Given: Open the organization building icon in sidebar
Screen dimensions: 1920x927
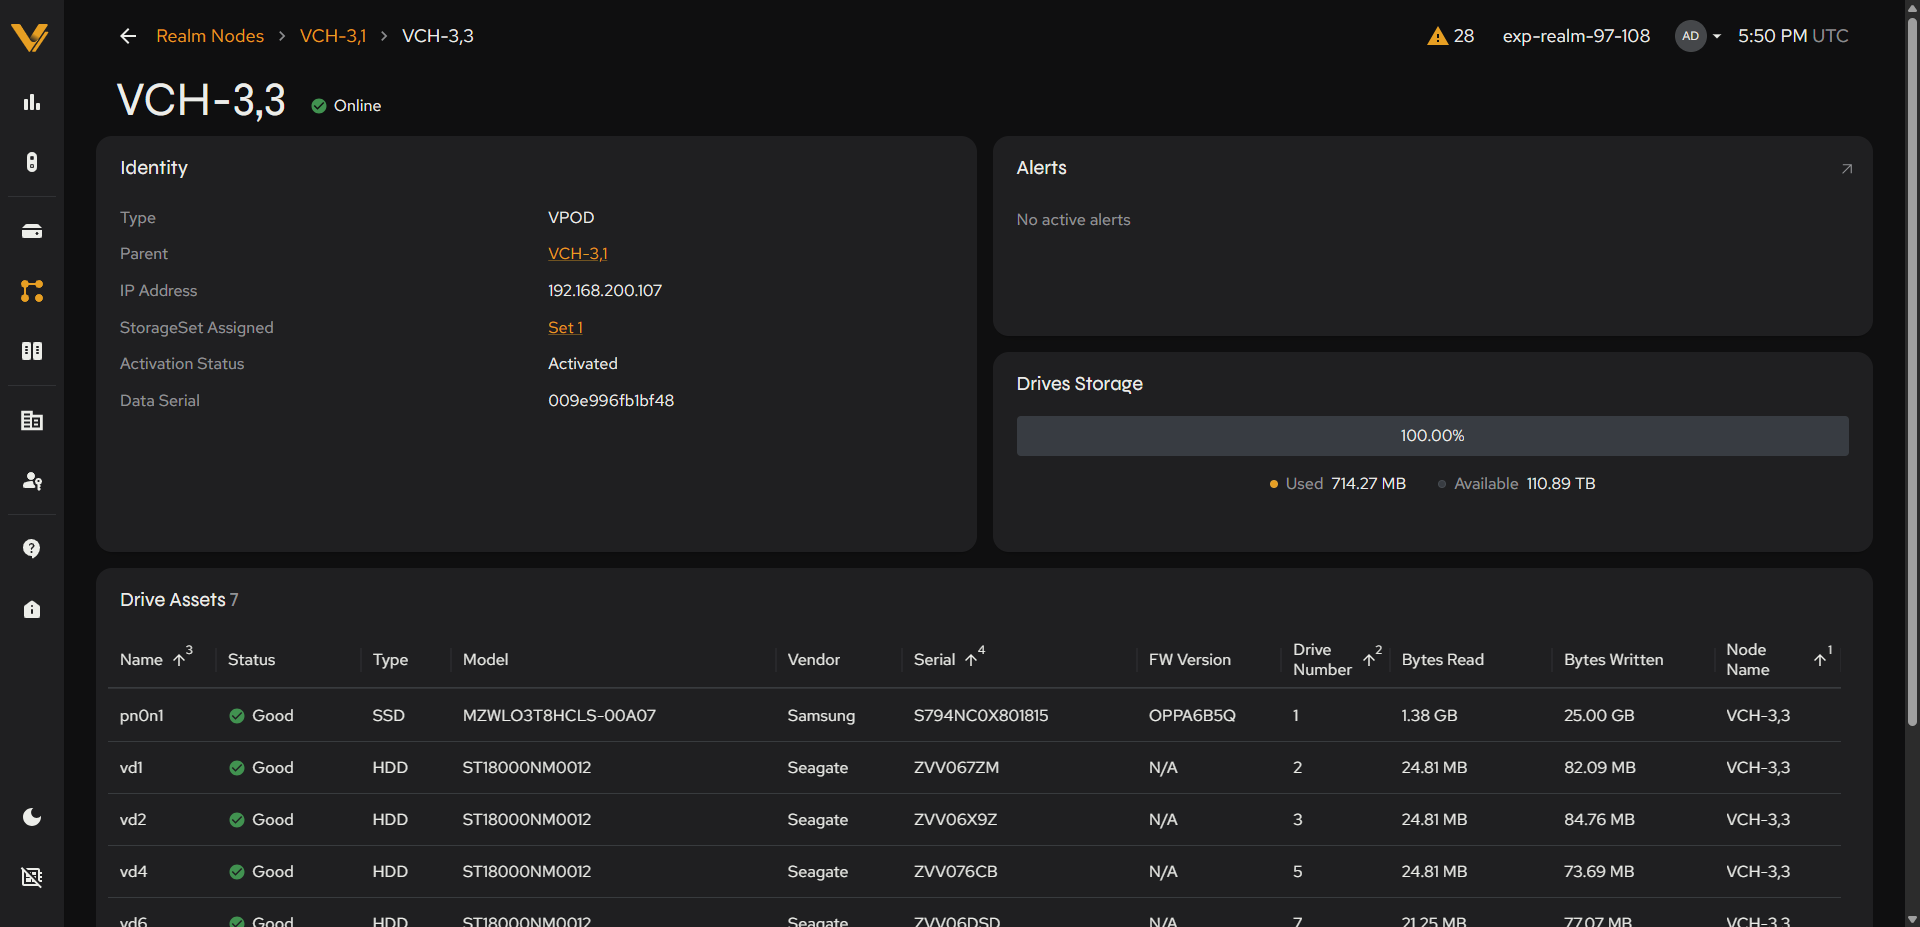Looking at the screenshot, I should (x=32, y=421).
